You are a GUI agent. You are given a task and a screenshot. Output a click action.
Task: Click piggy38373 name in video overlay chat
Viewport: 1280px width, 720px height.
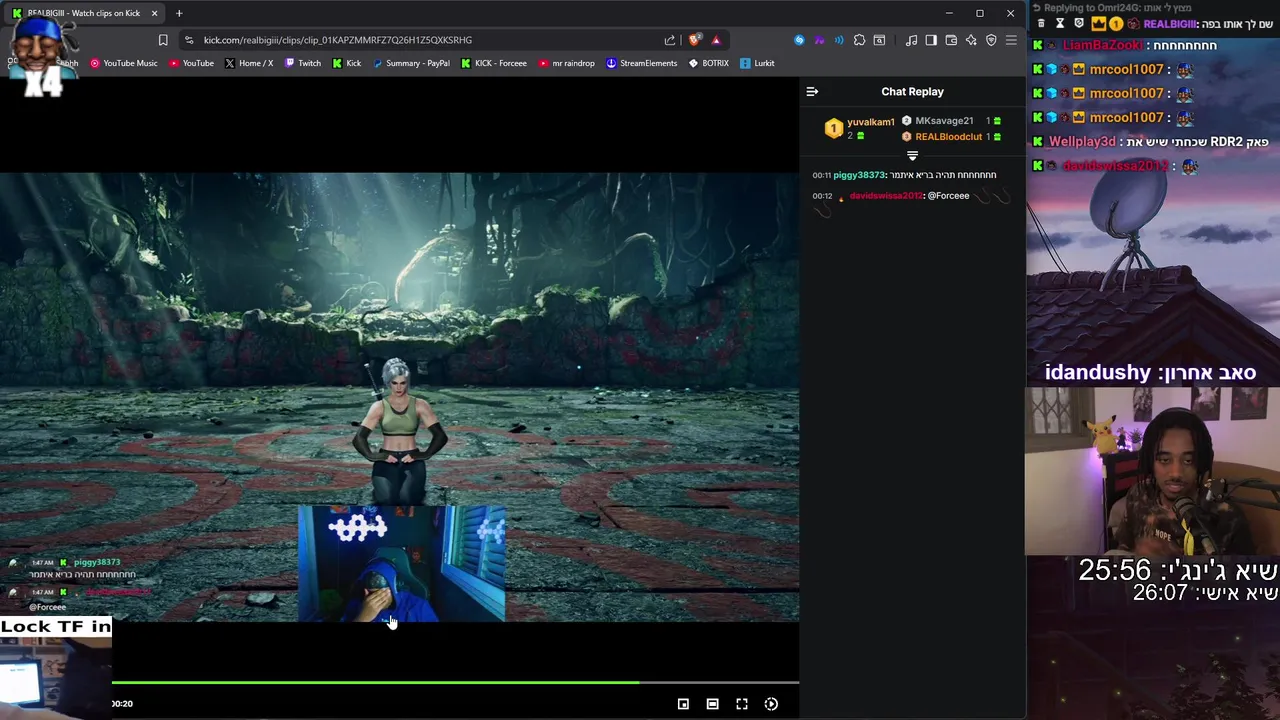pos(97,563)
